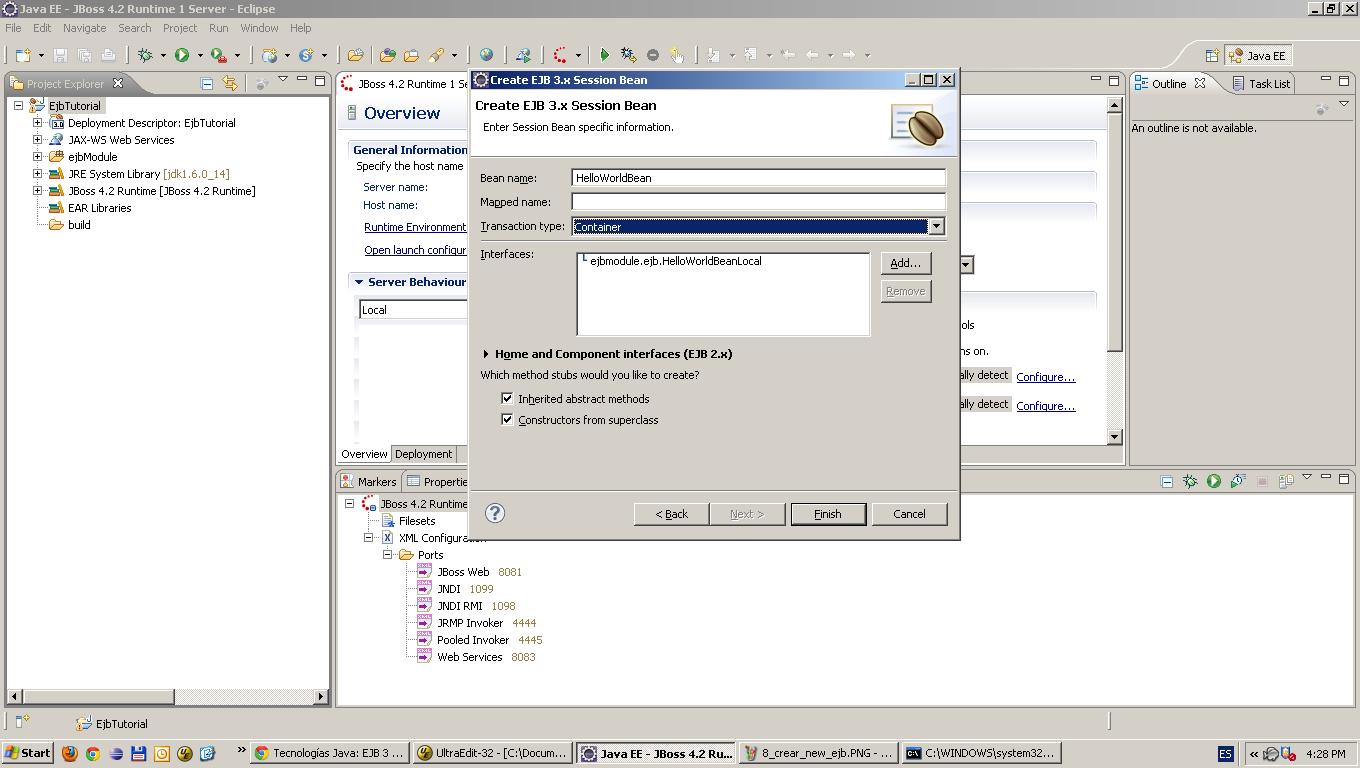
Task: Click the green Run icon in the toolbar
Action: 180,55
